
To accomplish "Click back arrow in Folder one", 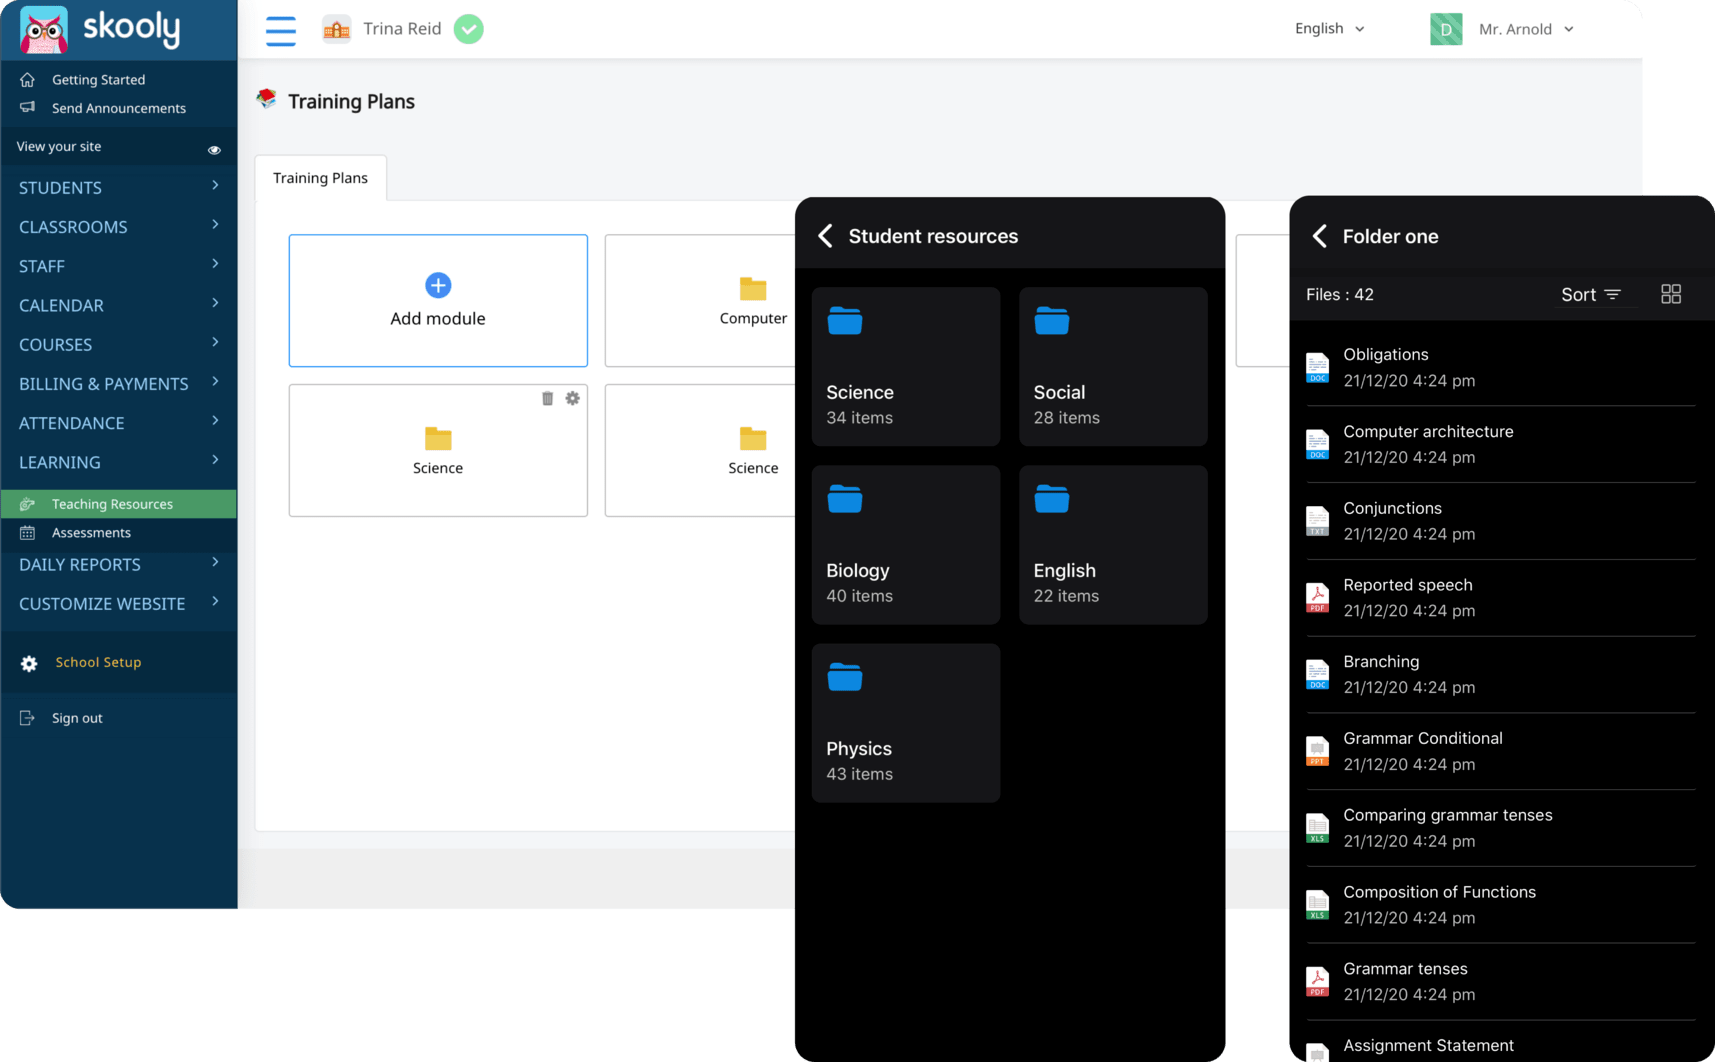I will click(1319, 236).
